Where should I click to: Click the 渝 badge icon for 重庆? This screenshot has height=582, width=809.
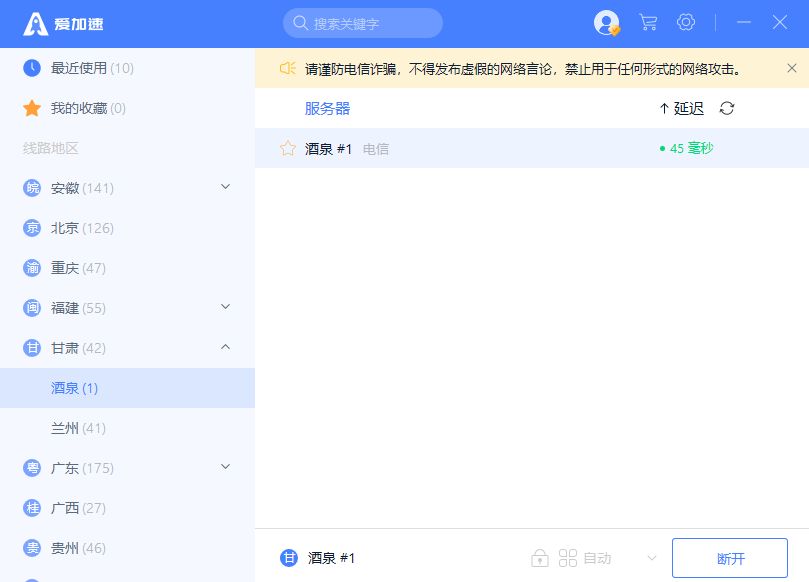(x=32, y=268)
